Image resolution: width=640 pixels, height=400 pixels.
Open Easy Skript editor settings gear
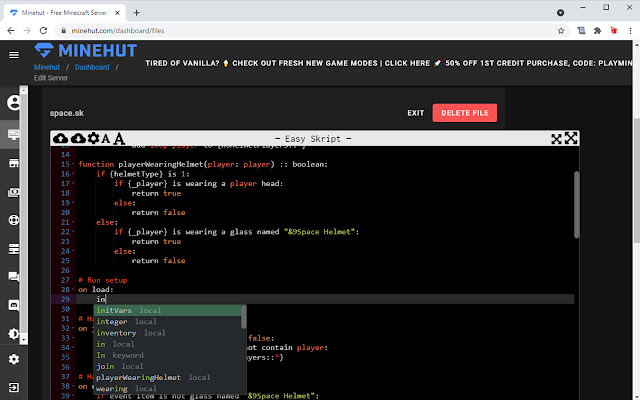(x=93, y=138)
